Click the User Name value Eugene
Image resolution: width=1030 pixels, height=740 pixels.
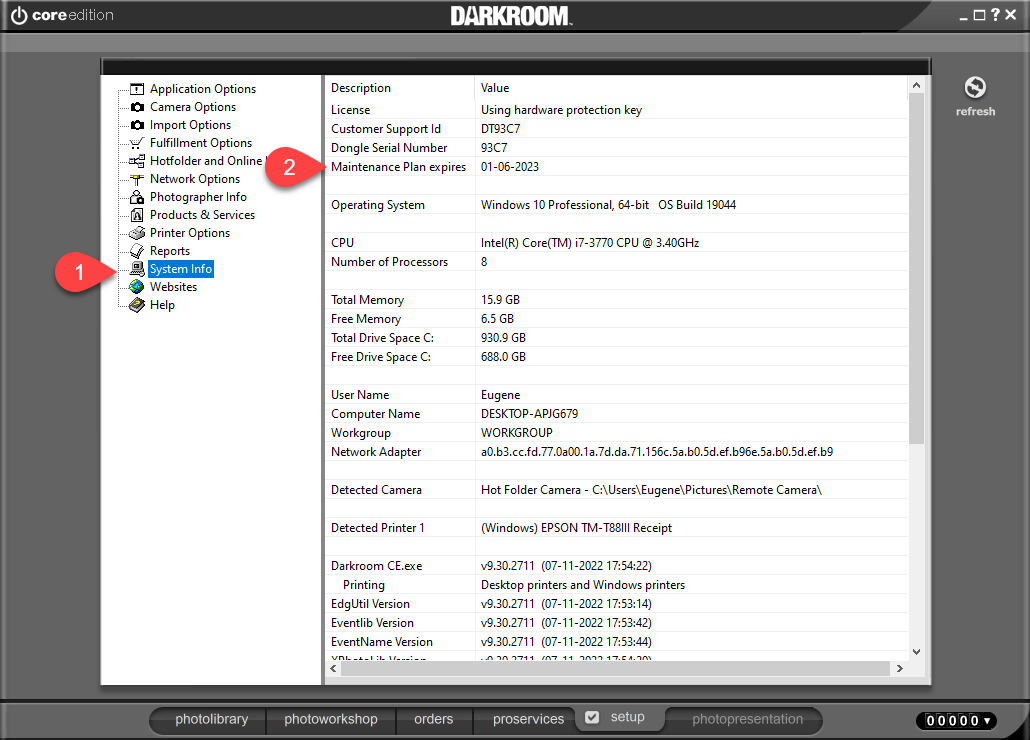pyautogui.click(x=501, y=395)
